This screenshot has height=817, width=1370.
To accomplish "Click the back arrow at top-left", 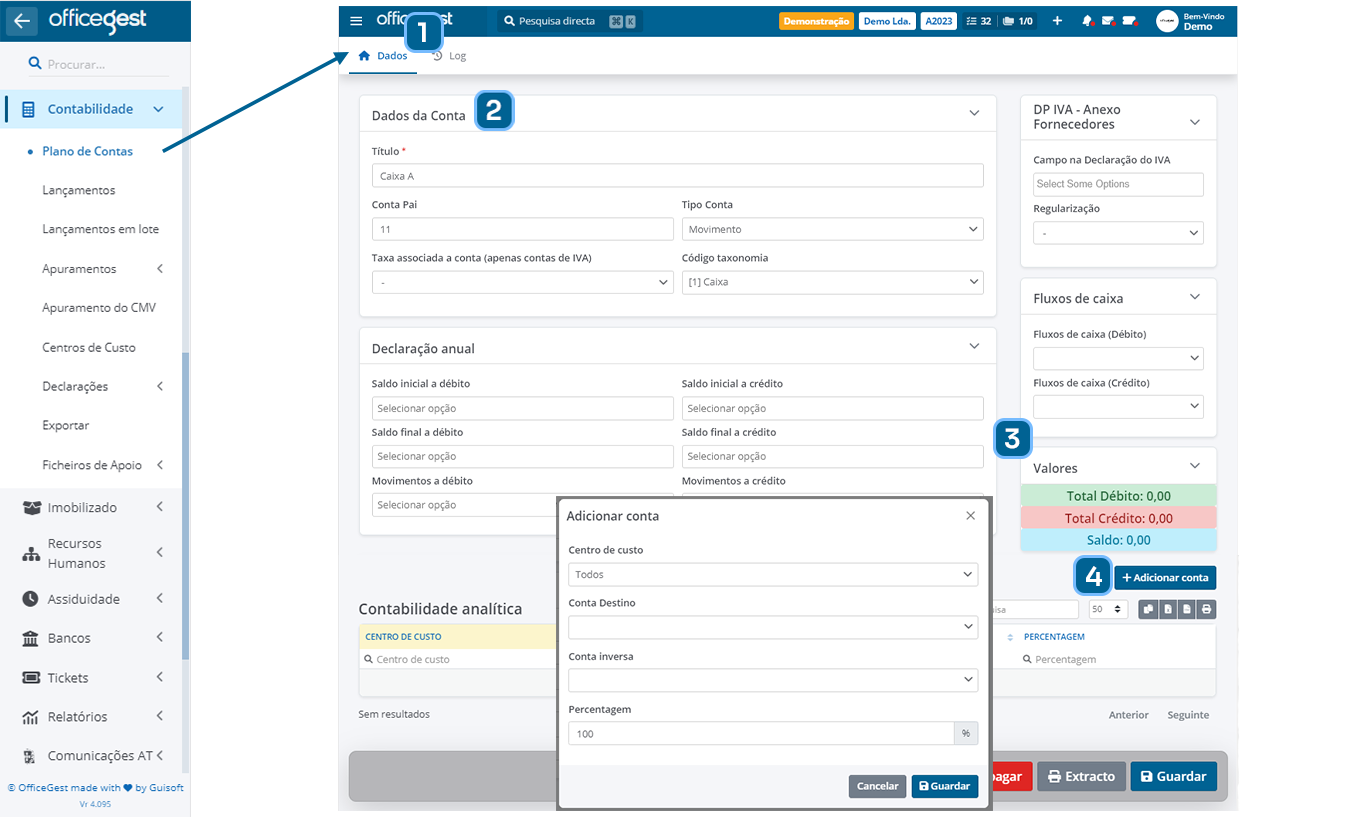I will tap(21, 21).
